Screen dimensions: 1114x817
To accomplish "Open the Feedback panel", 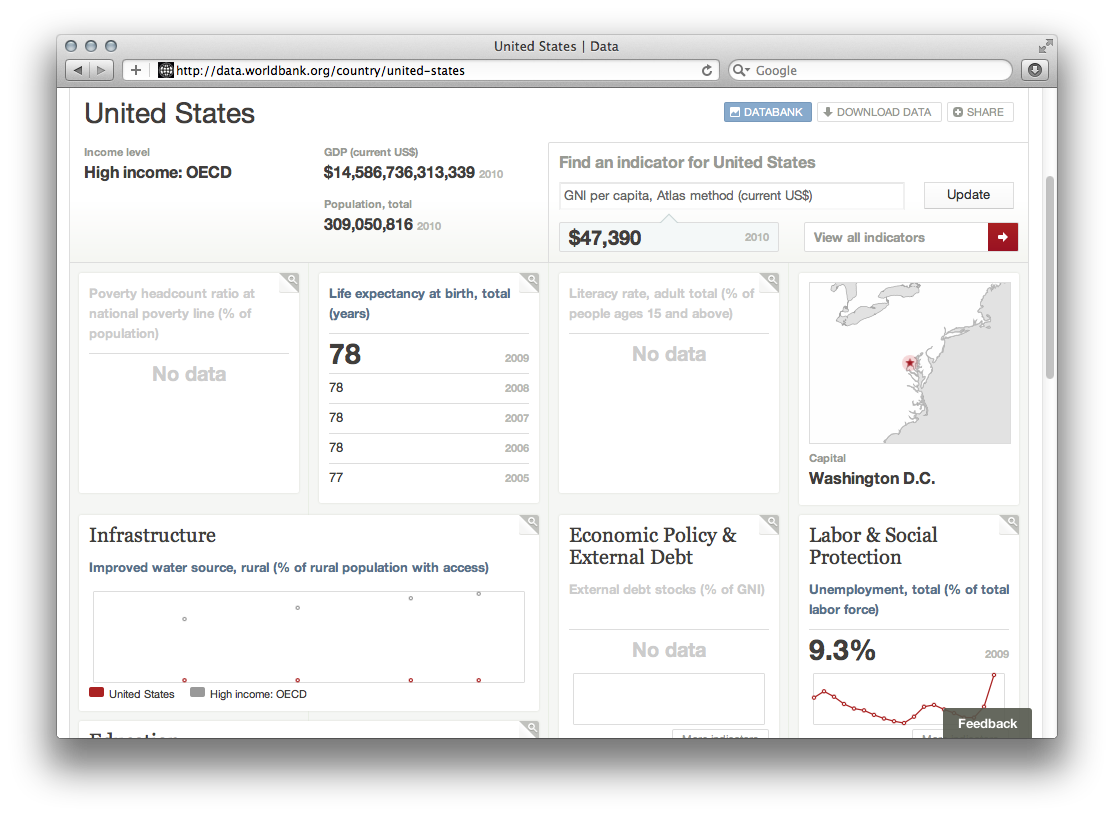I will (x=987, y=723).
